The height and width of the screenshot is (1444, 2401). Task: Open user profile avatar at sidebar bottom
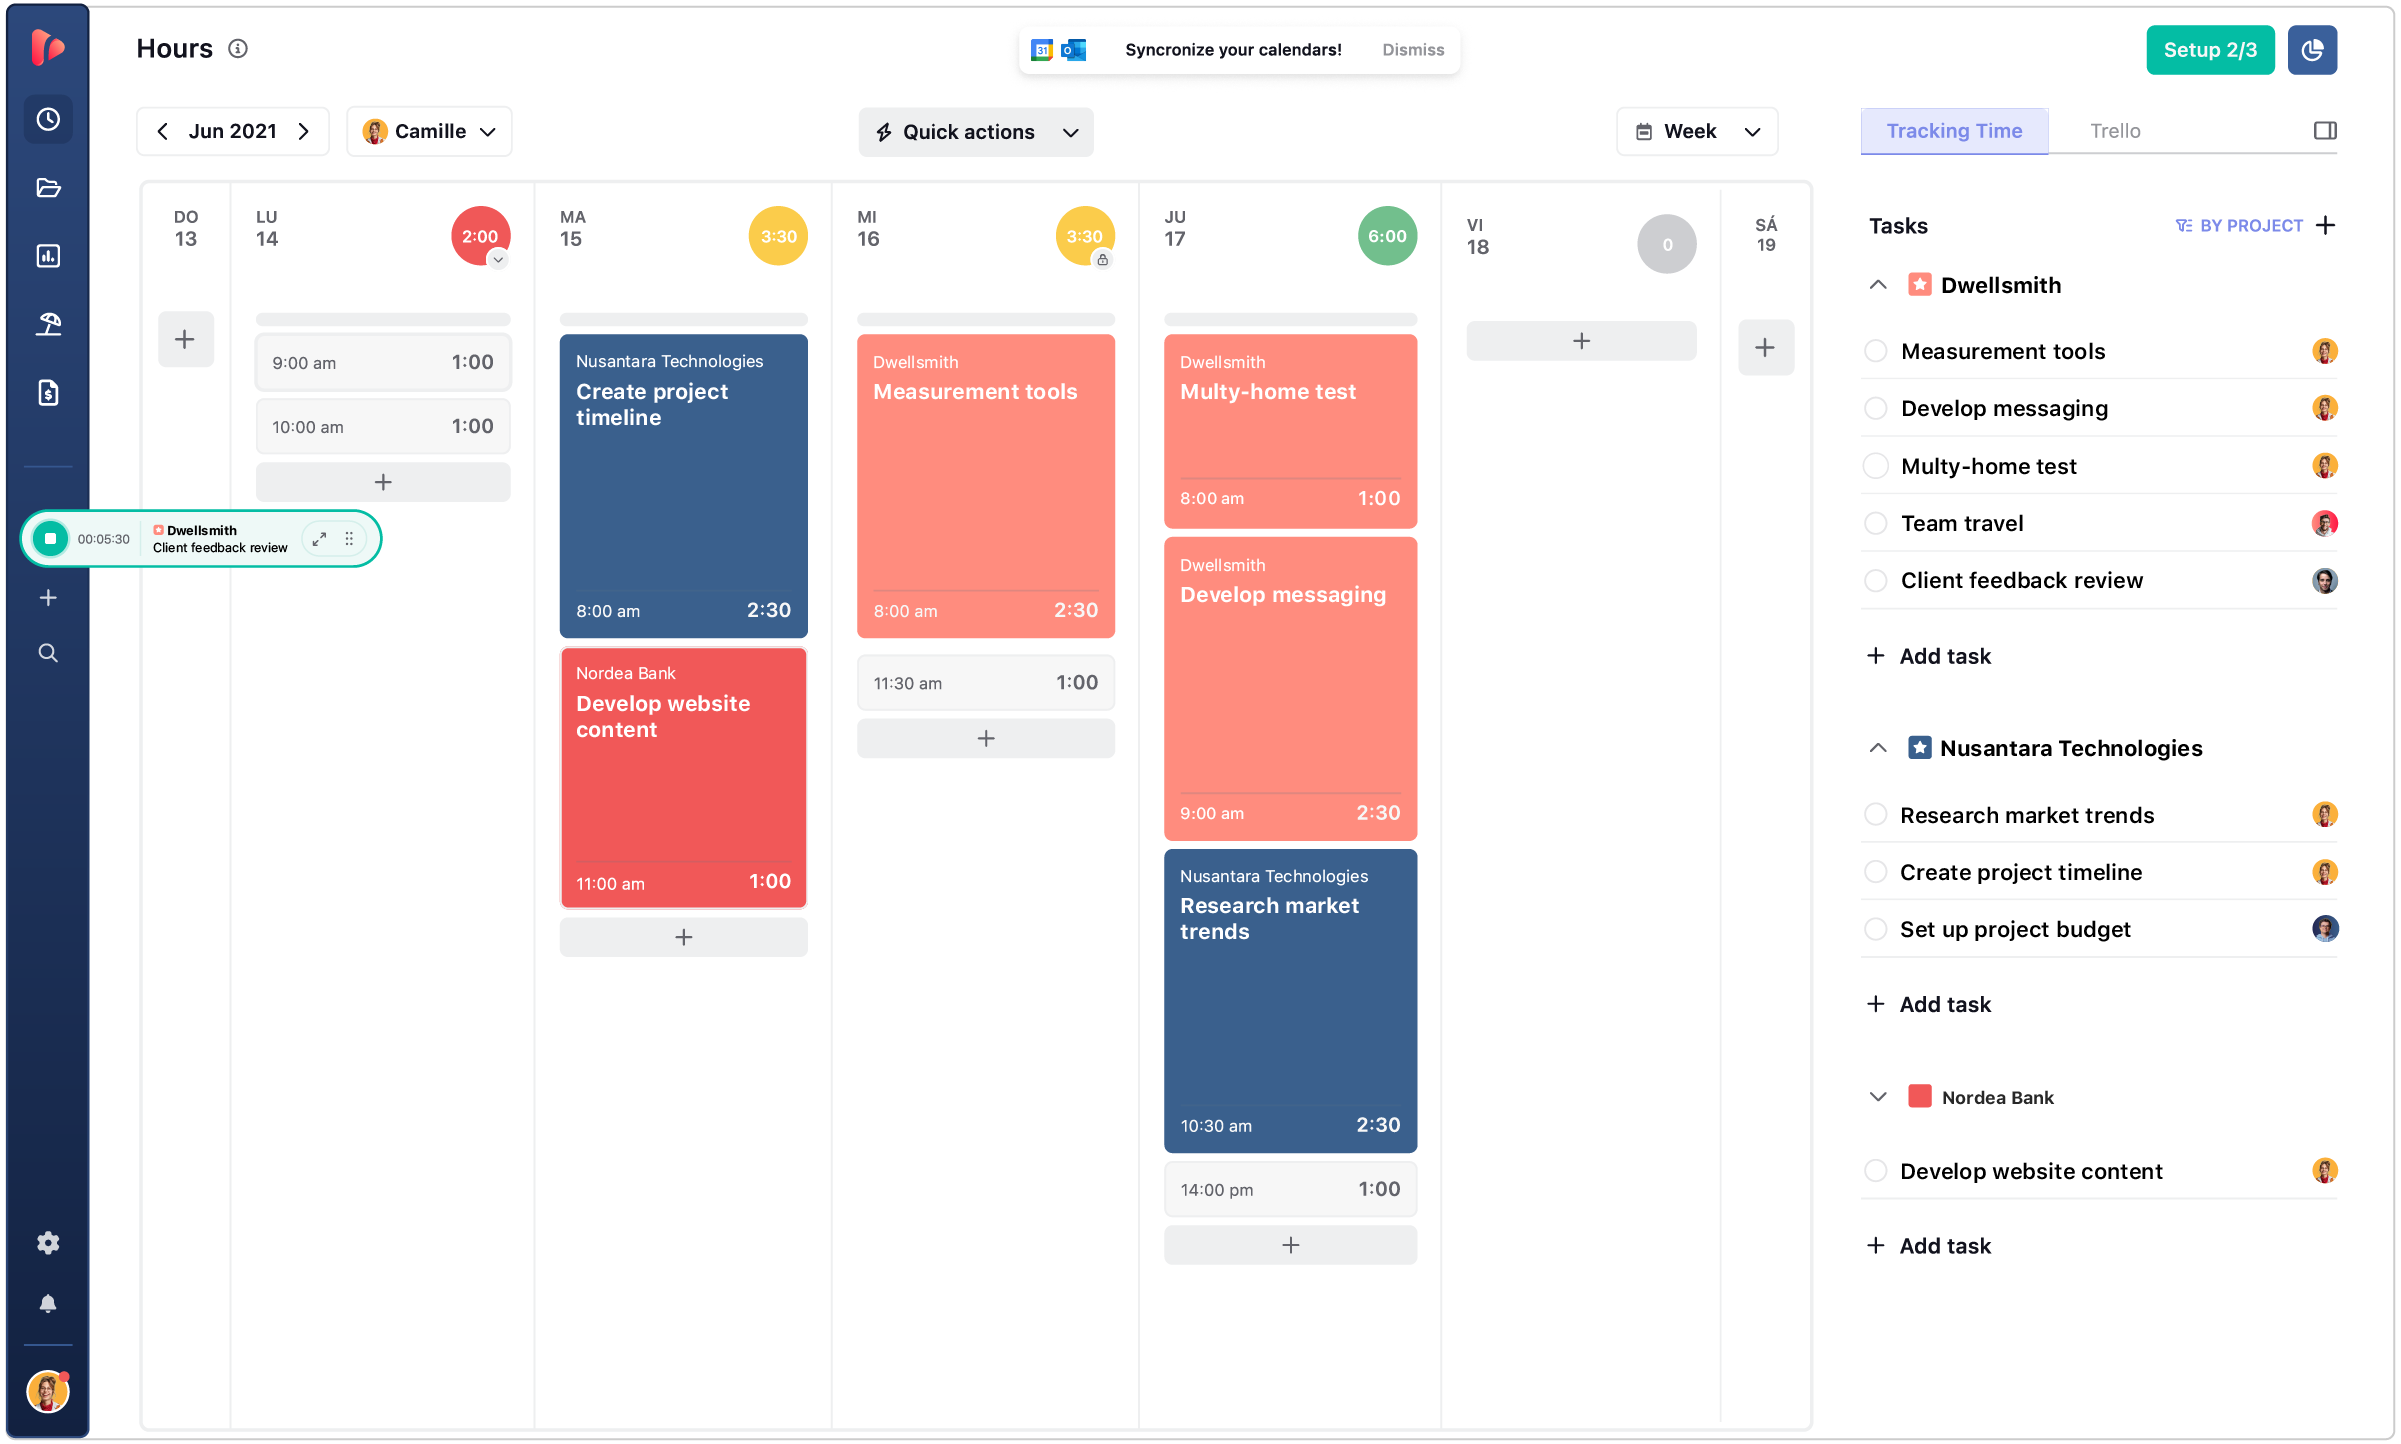pos(48,1391)
